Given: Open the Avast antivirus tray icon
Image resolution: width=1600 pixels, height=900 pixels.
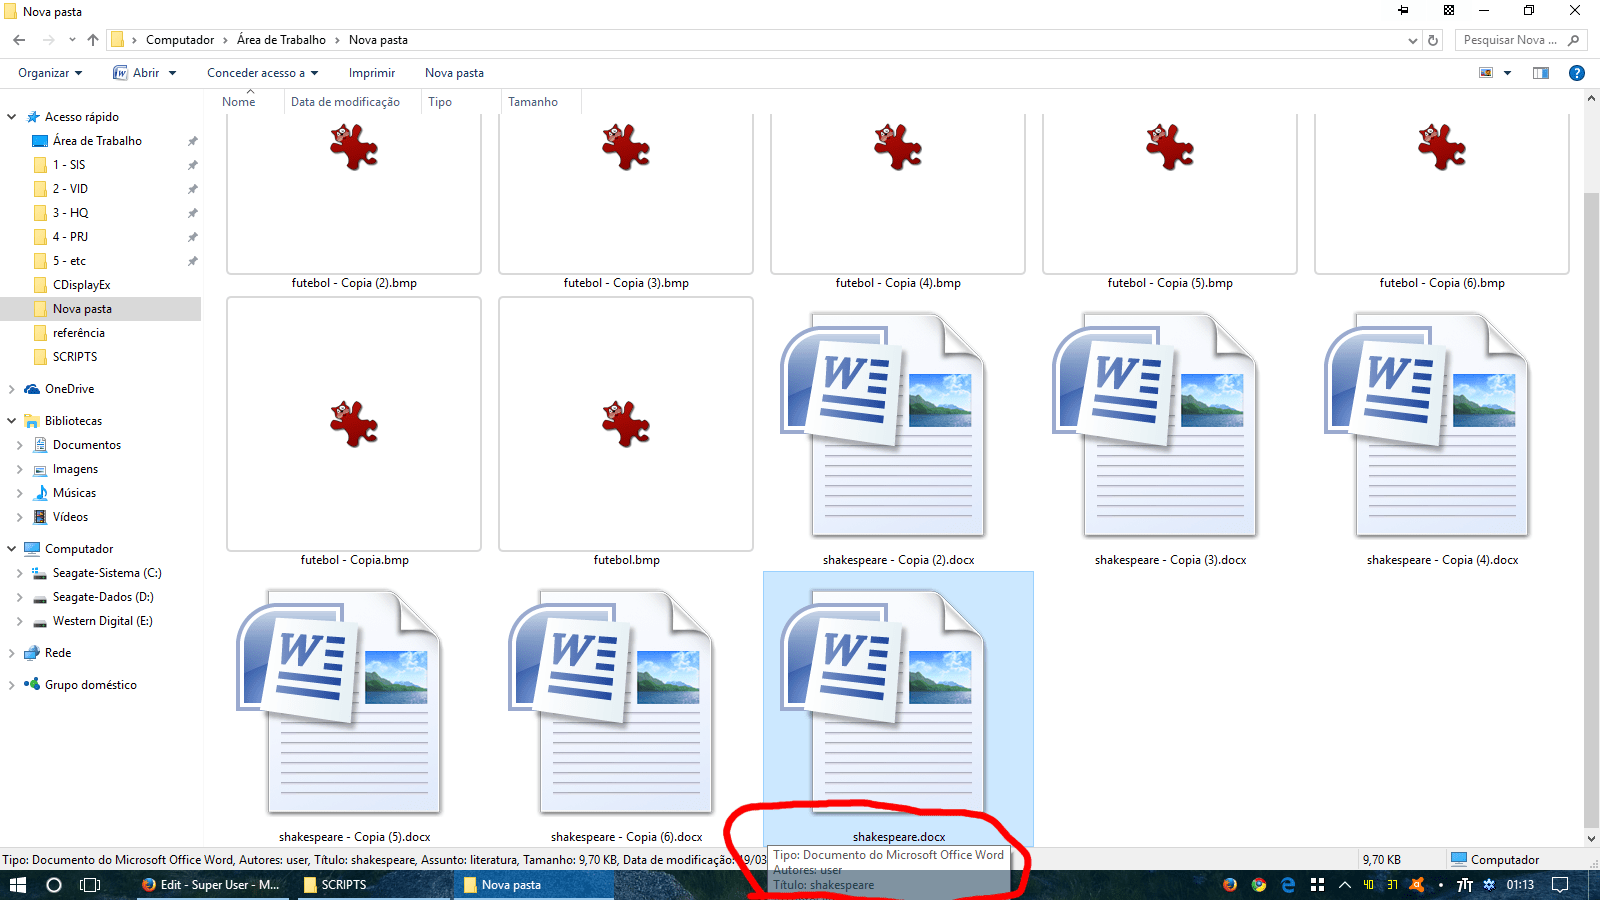Looking at the screenshot, I should [x=1417, y=885].
